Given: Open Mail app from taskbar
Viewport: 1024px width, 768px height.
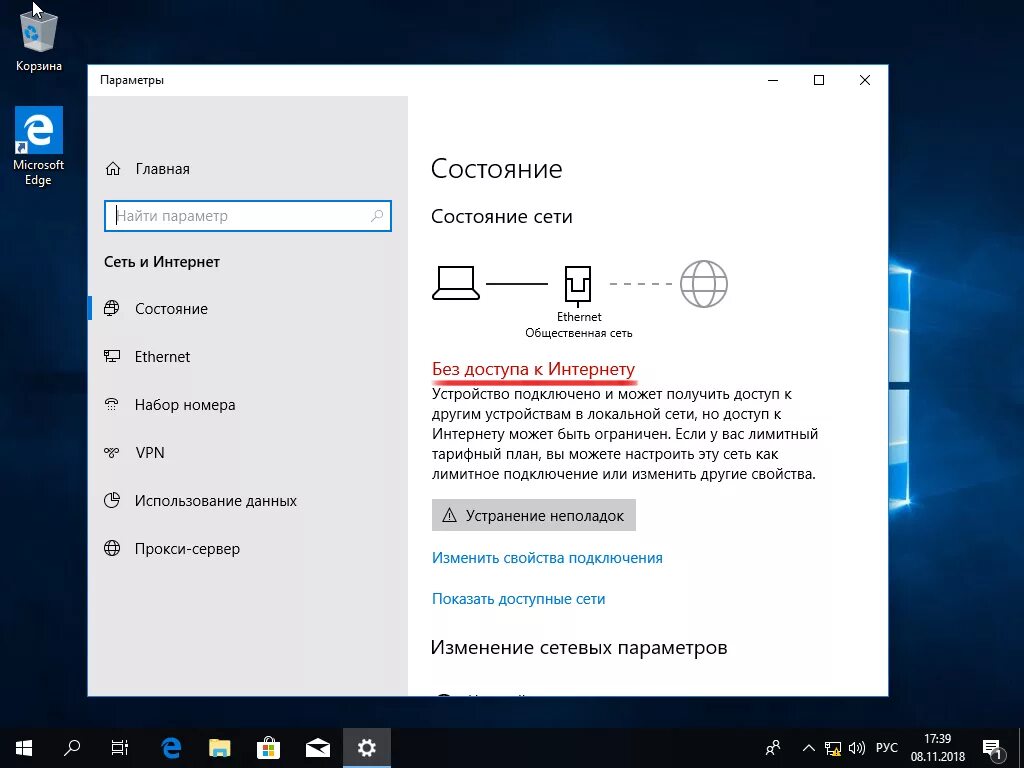Looking at the screenshot, I should tap(317, 748).
